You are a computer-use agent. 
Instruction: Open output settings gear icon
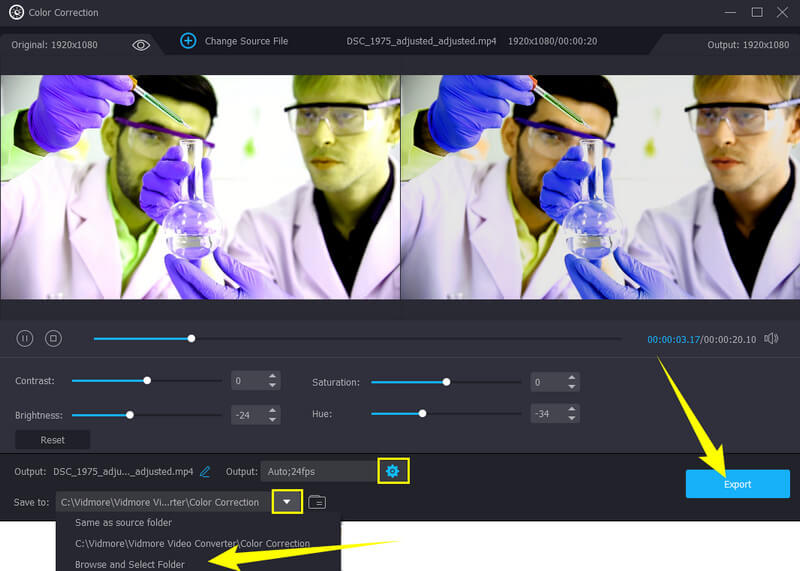pyautogui.click(x=393, y=471)
